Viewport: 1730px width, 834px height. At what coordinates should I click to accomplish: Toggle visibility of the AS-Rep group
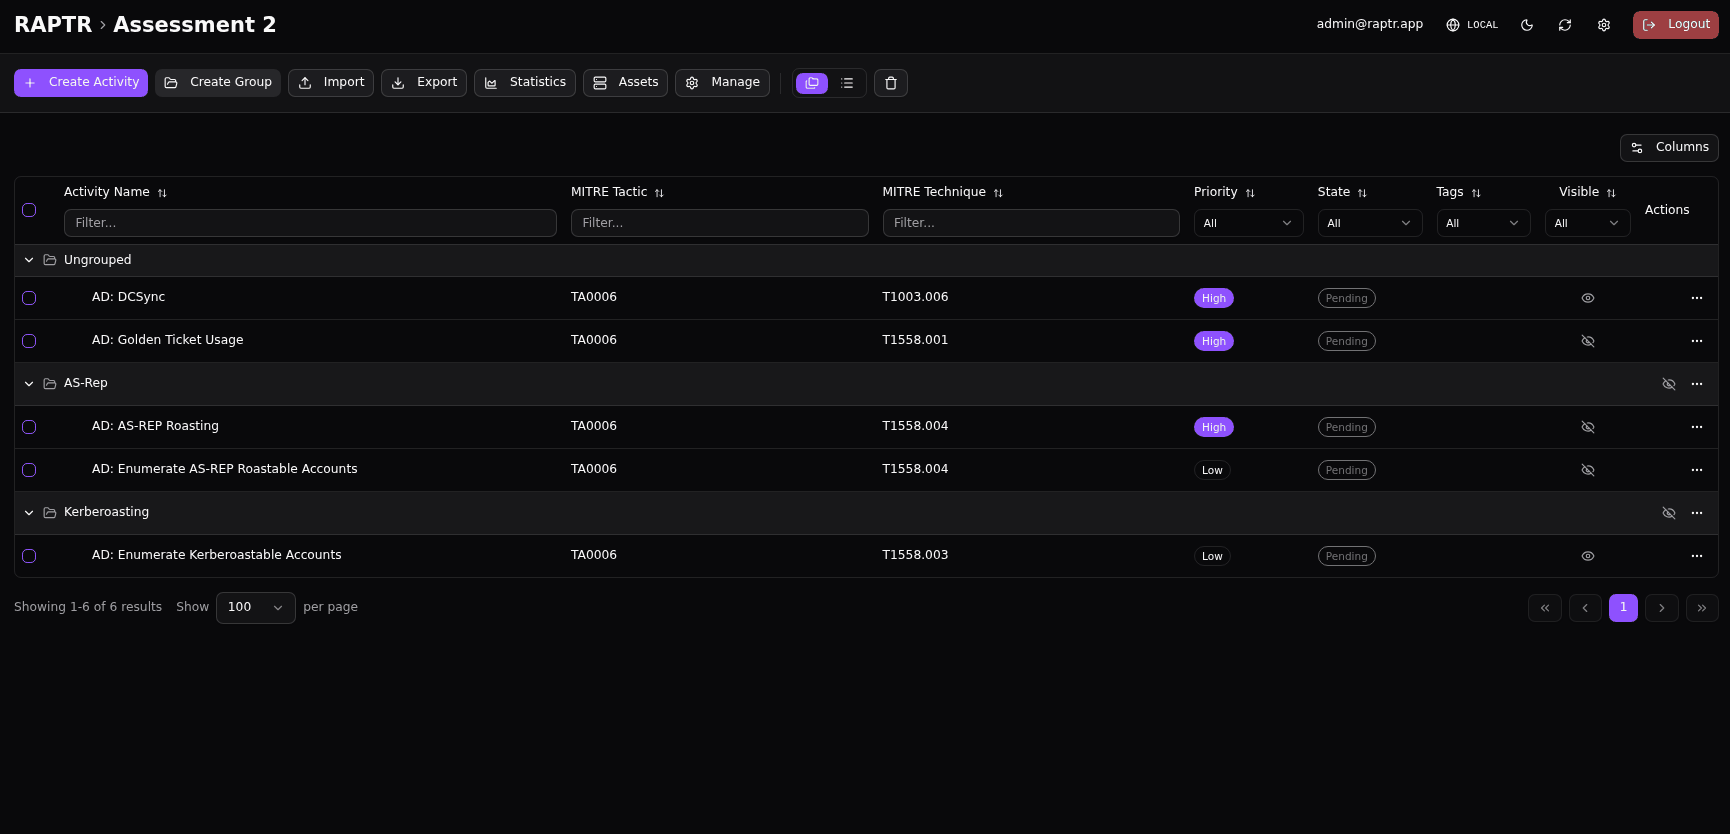1668,384
